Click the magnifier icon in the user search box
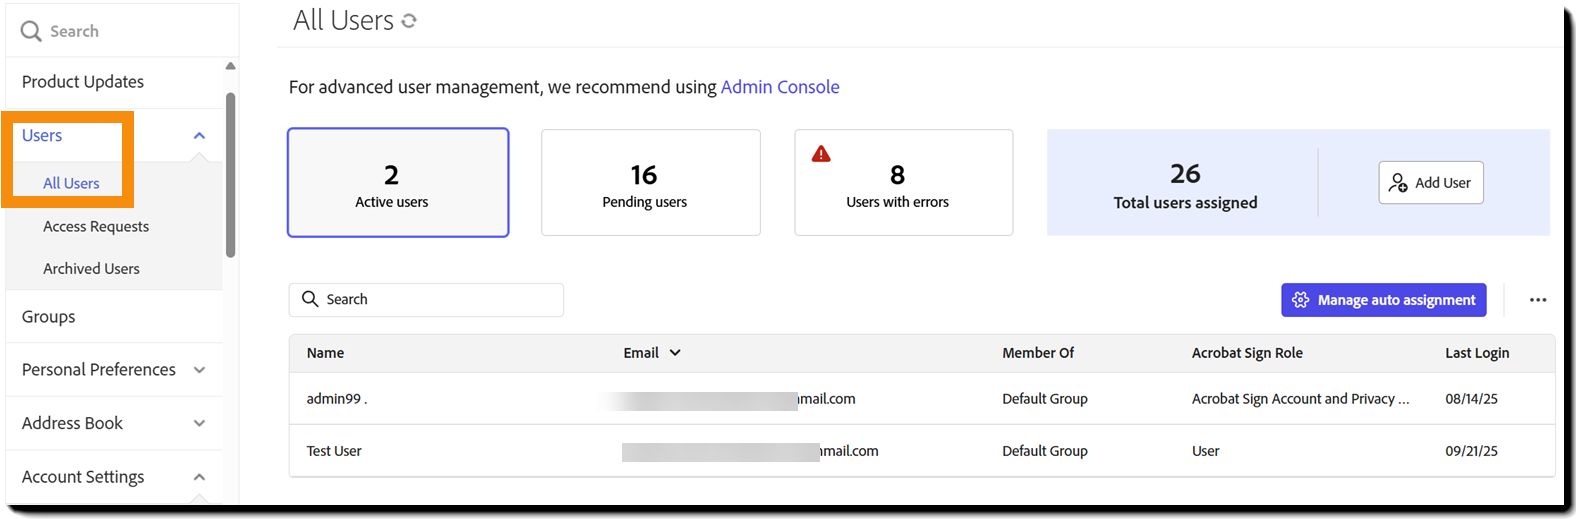Screen dimensions: 1576x519 310,299
